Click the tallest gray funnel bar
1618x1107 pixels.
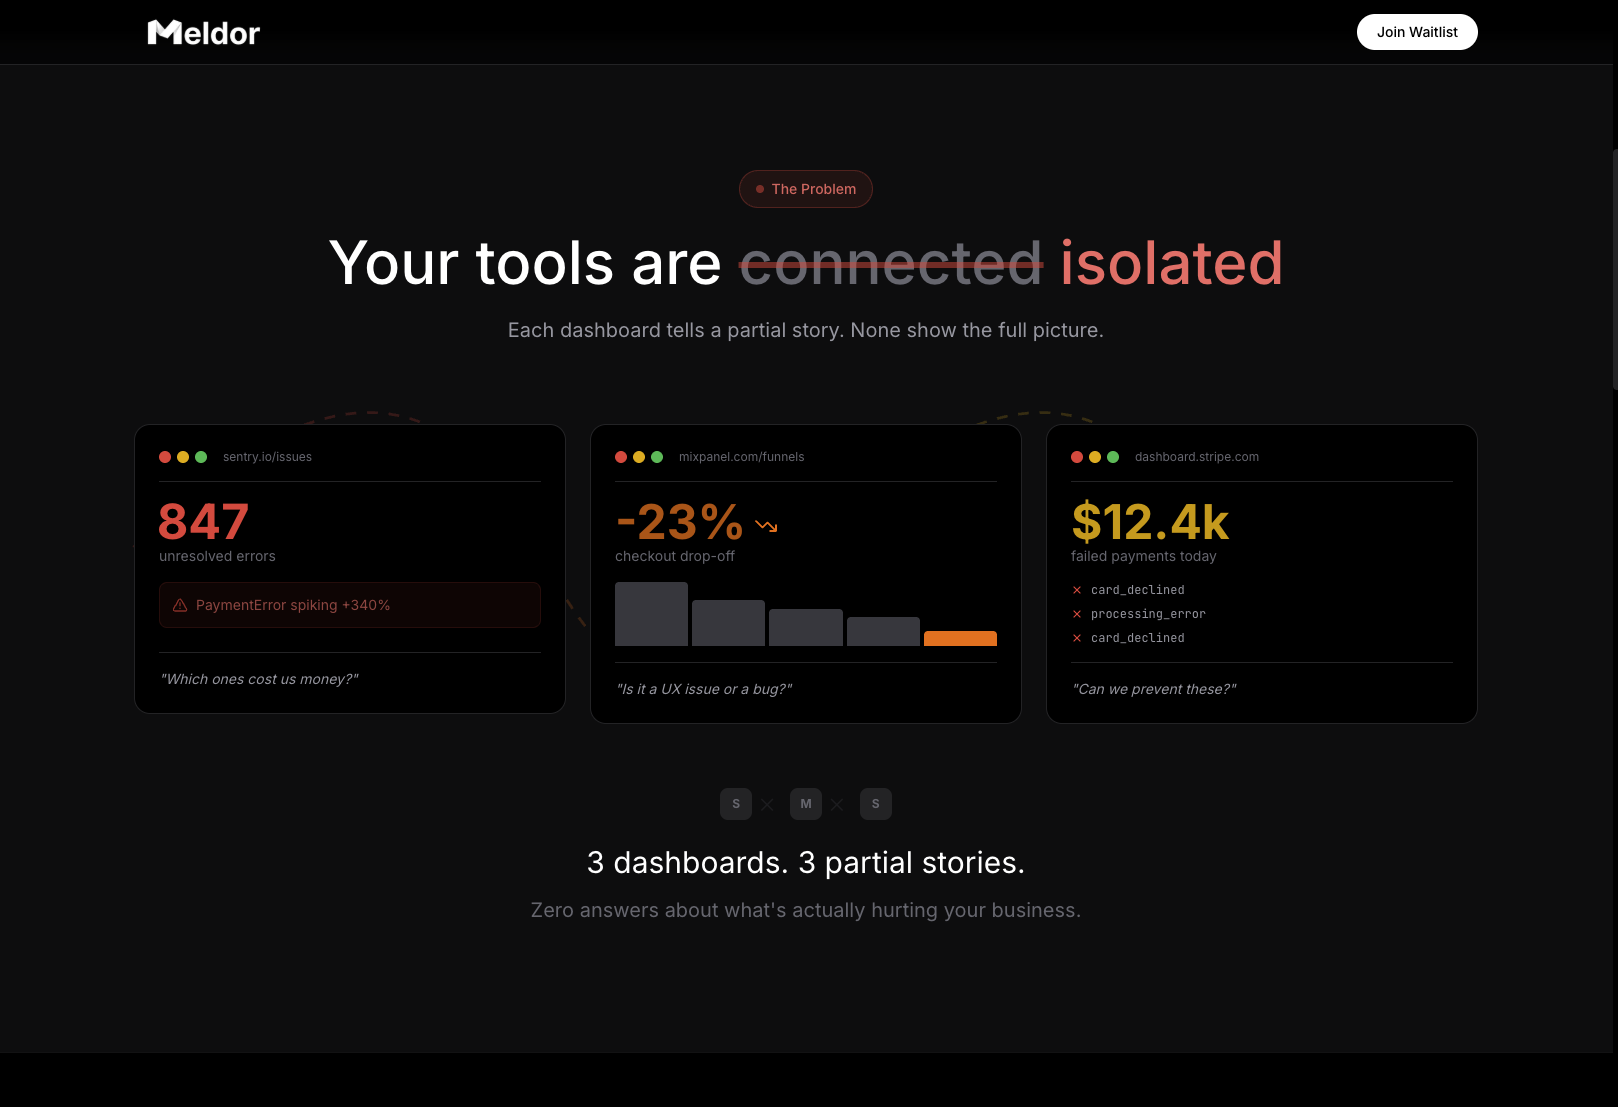651,614
